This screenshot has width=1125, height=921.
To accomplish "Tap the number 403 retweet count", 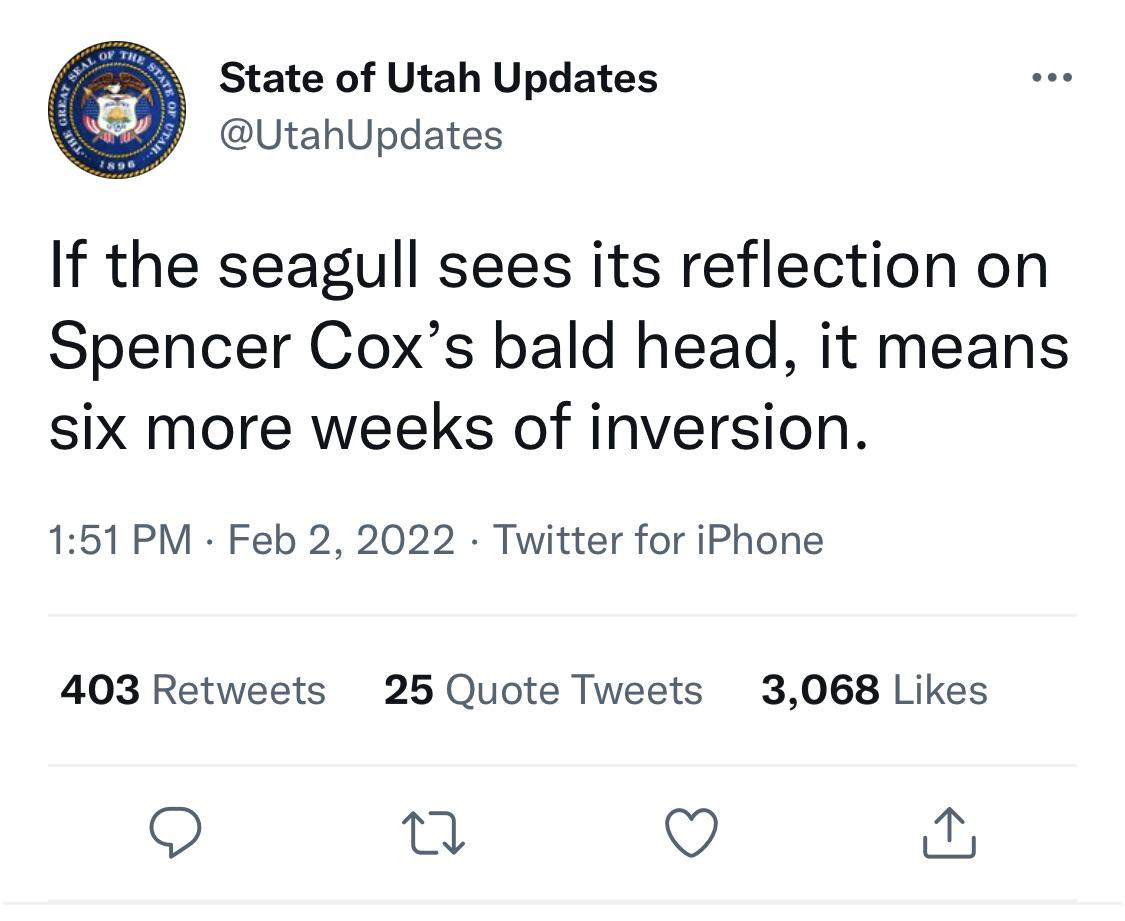I will coord(100,690).
